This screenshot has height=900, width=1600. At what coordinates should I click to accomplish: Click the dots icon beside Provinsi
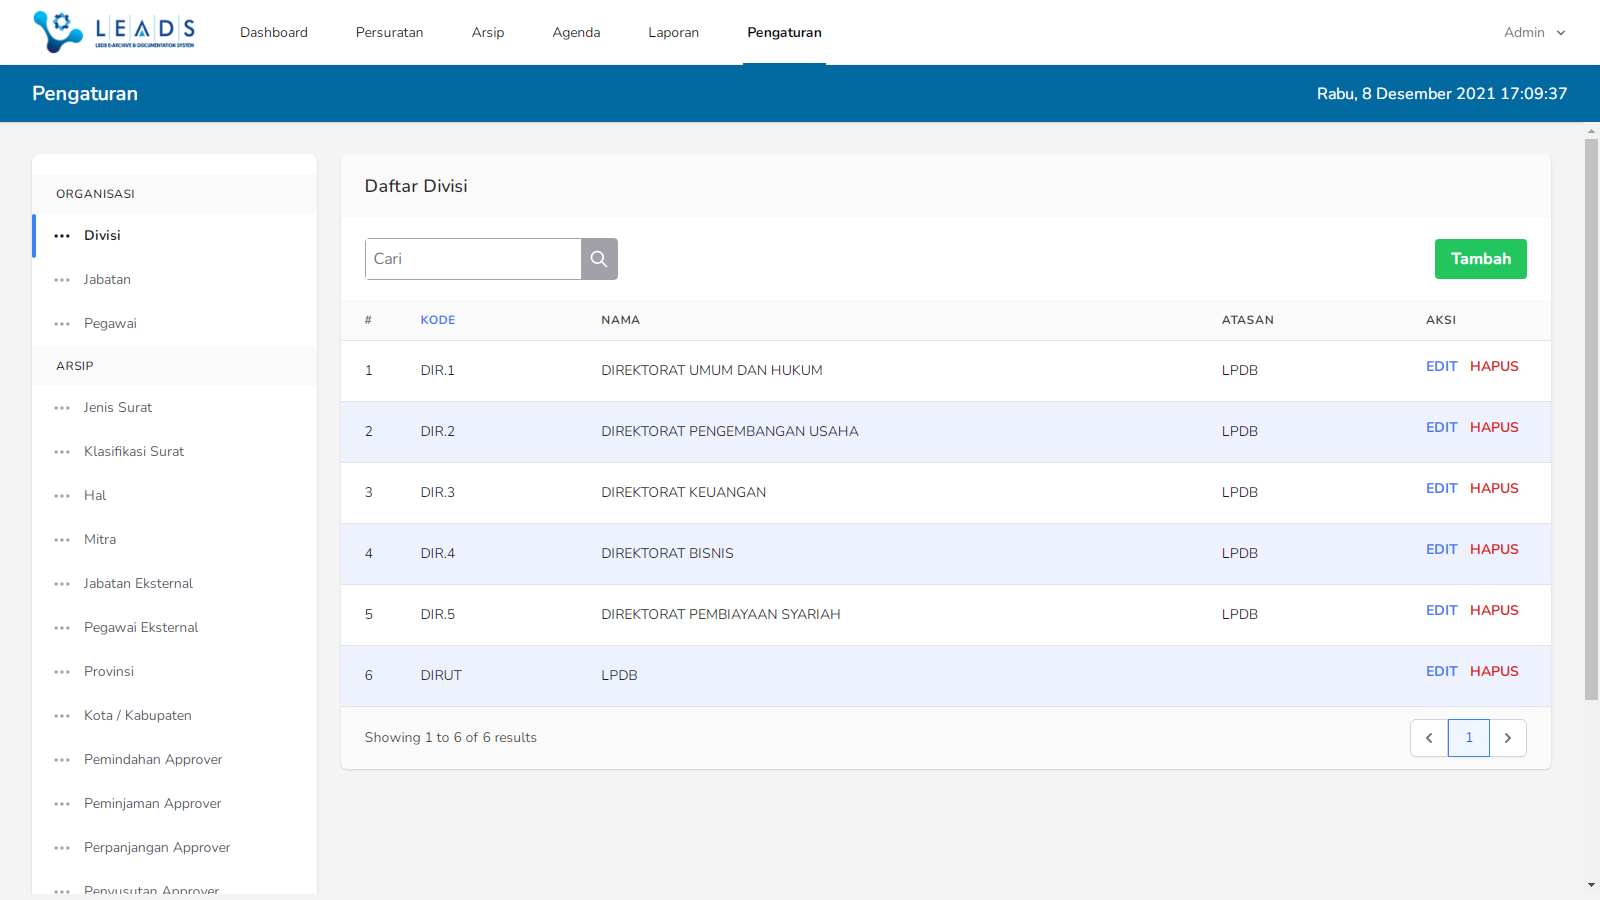click(x=62, y=672)
